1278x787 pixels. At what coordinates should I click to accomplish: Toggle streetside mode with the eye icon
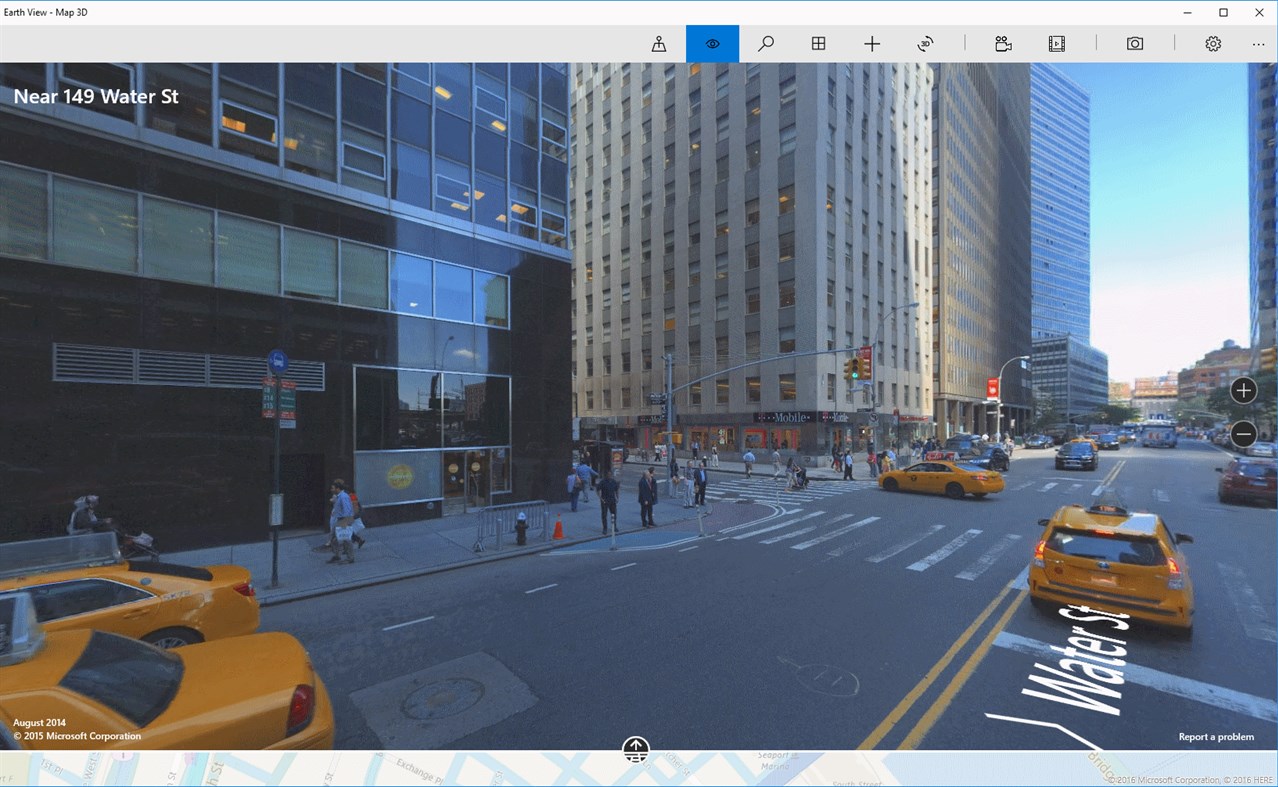click(x=712, y=43)
